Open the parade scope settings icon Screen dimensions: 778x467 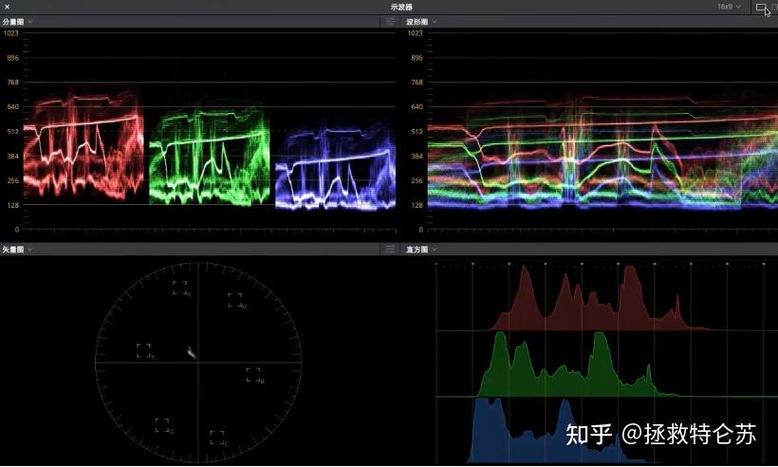pos(390,21)
